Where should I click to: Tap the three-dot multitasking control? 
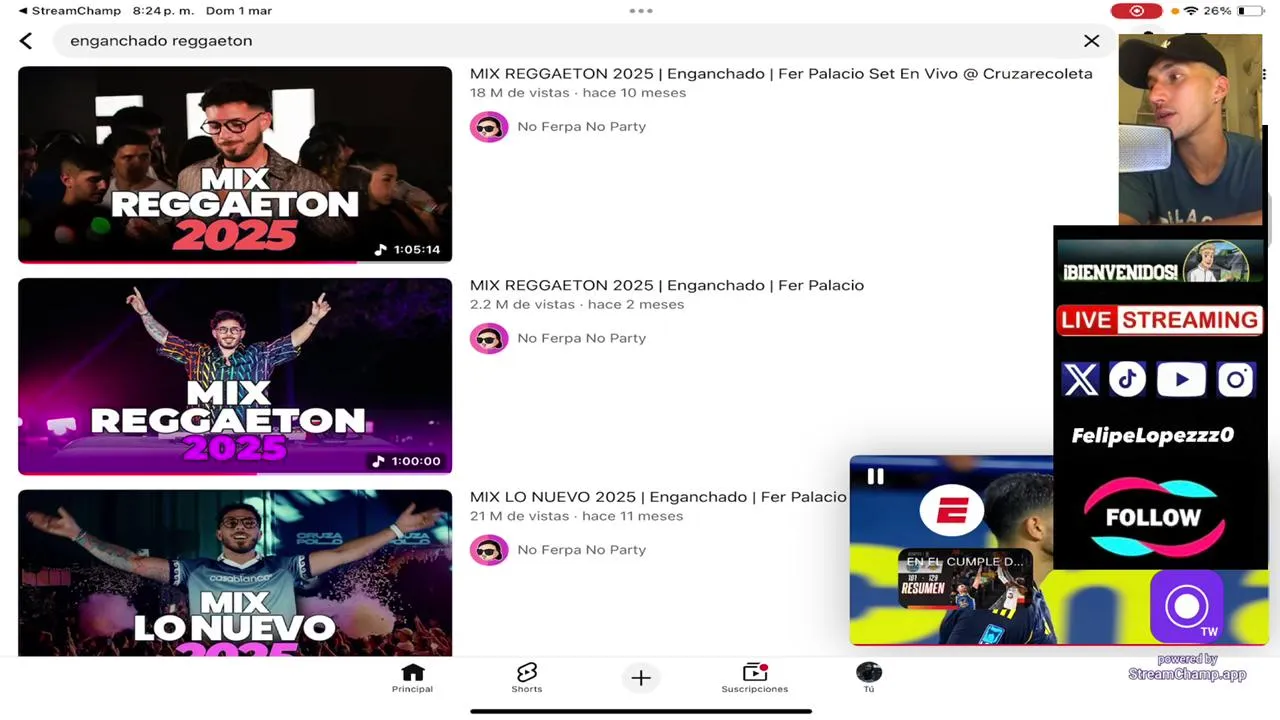coord(641,11)
